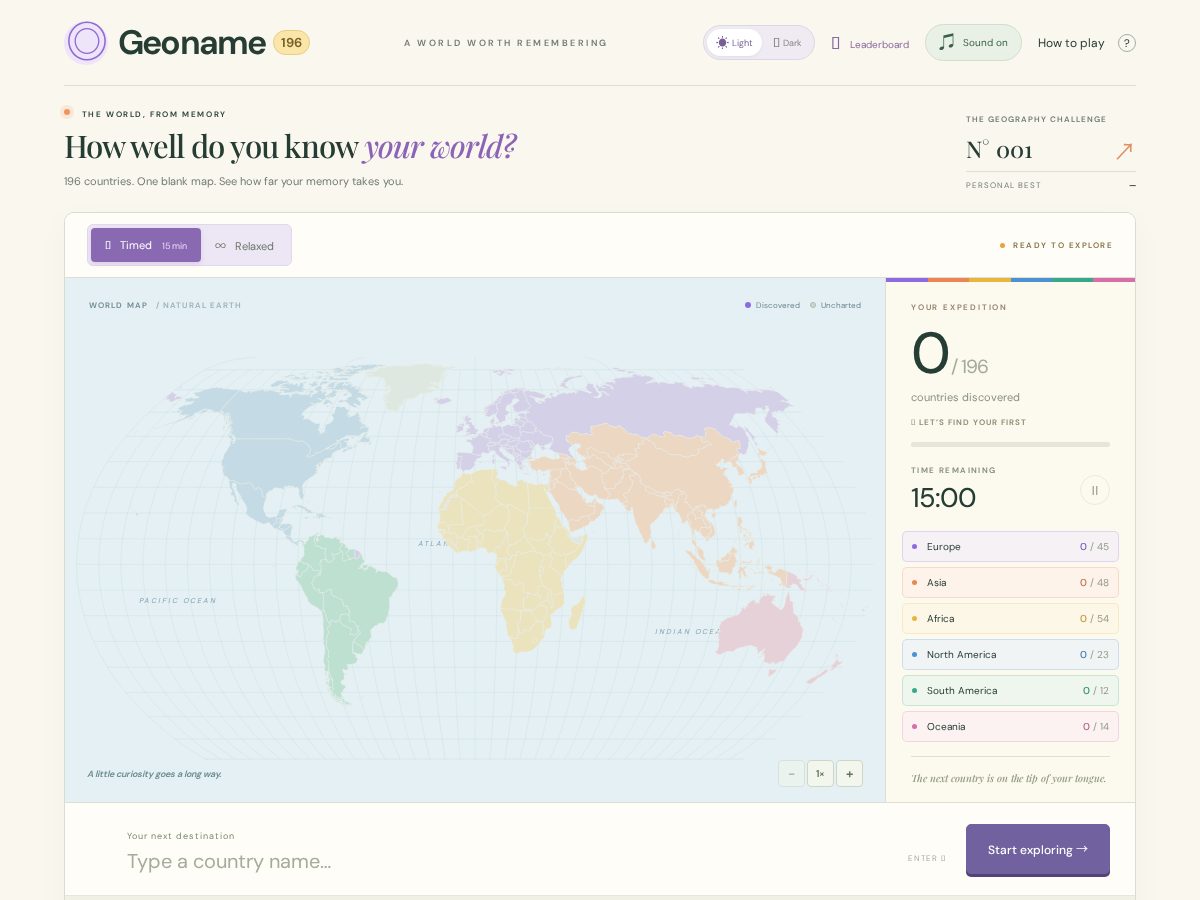The image size is (1200, 900).
Task: Zoom in the world map with plus
Action: pos(850,774)
